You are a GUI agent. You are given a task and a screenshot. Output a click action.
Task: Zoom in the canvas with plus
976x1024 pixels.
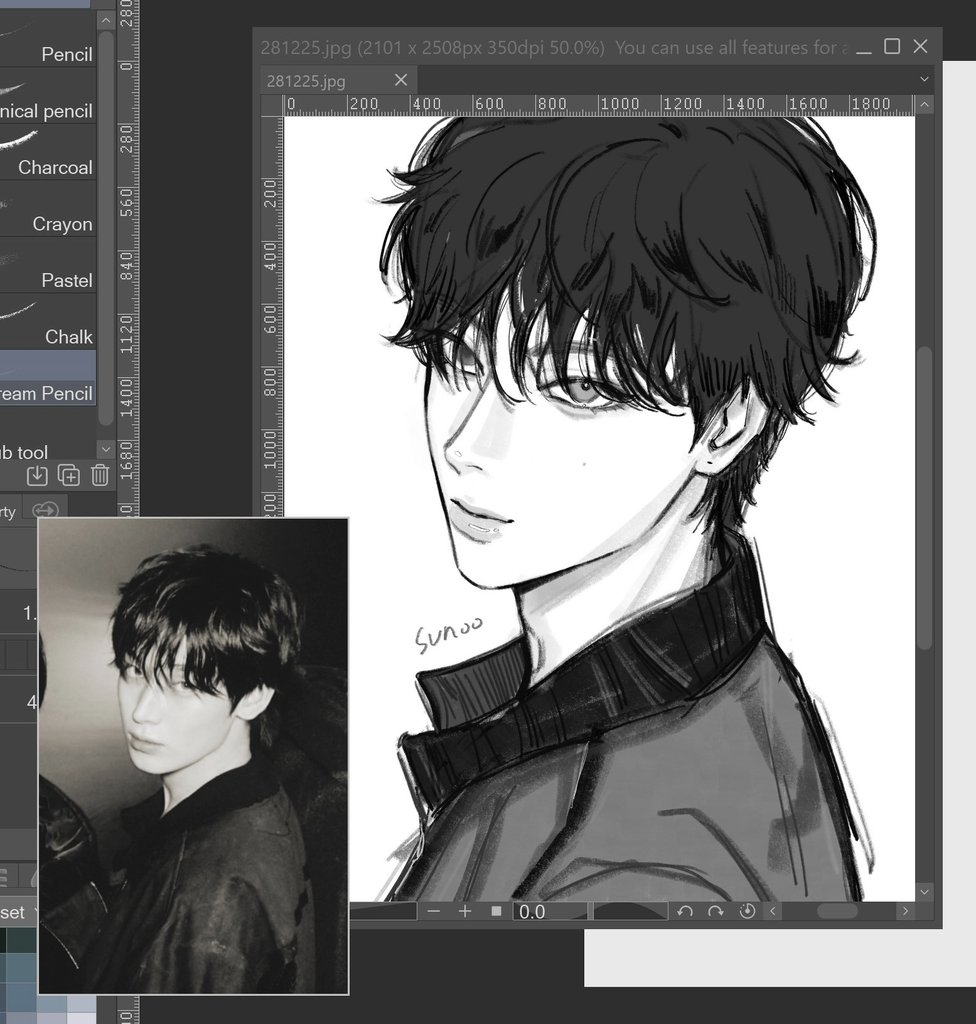click(465, 911)
